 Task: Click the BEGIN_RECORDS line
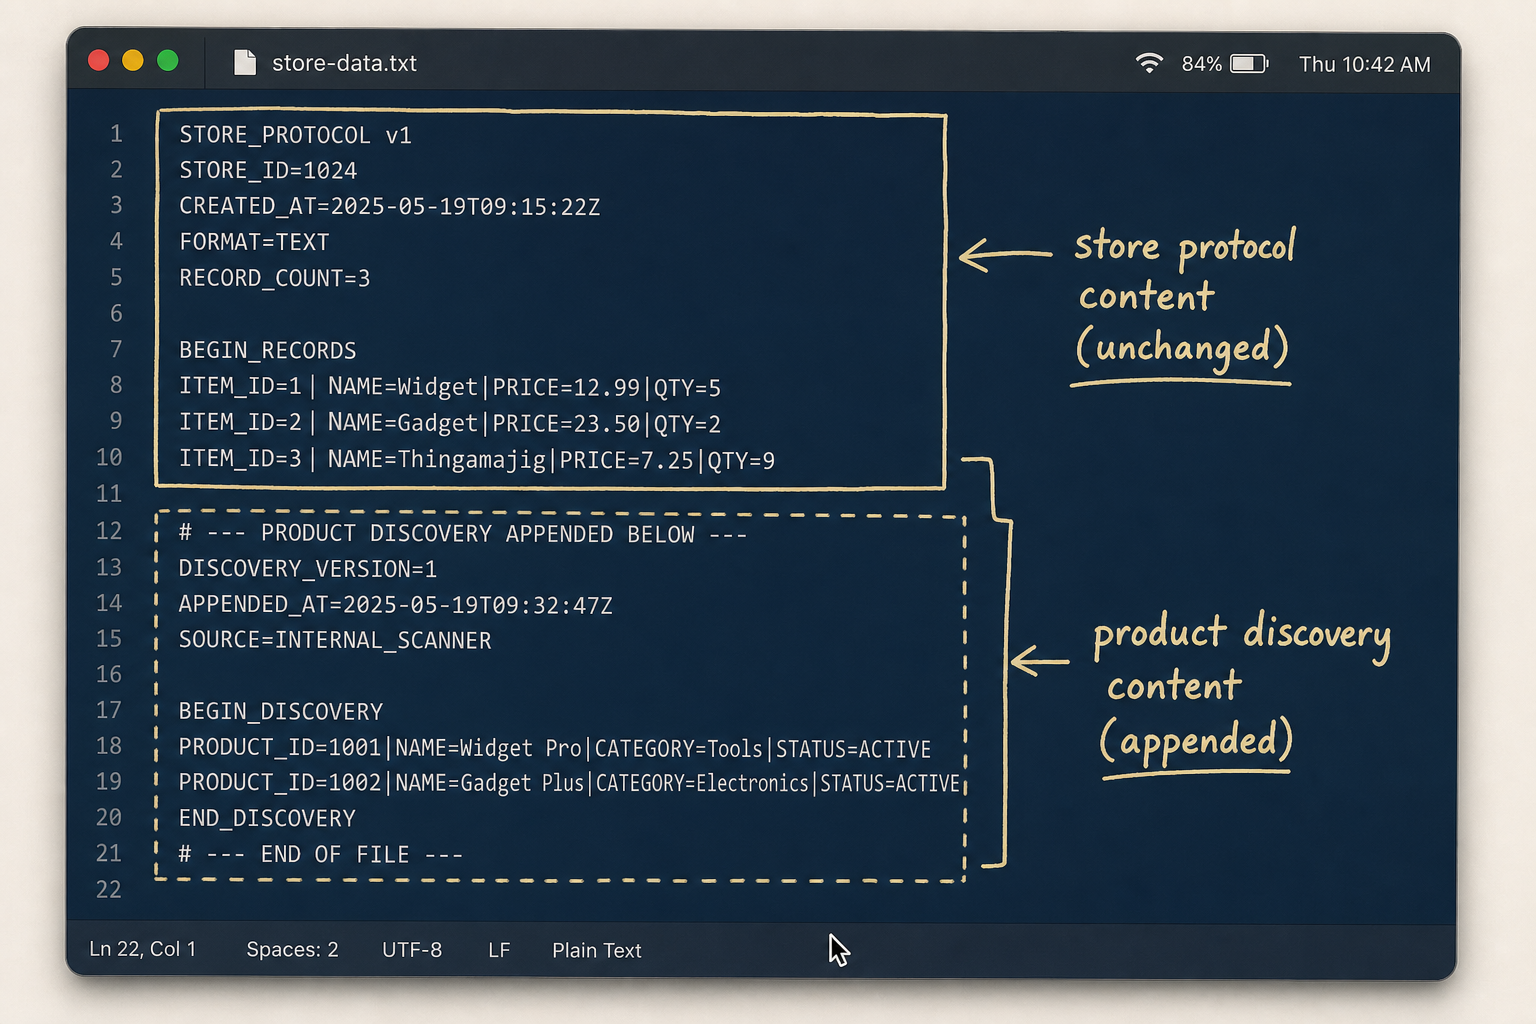(268, 351)
